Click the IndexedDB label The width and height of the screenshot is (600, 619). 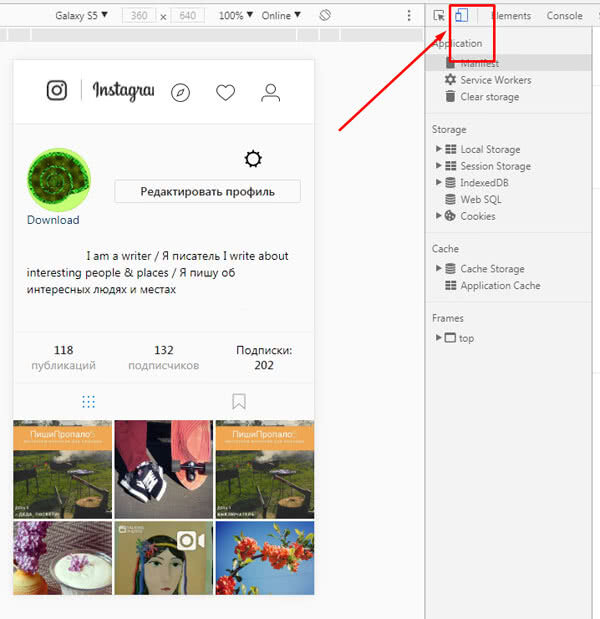click(x=484, y=182)
